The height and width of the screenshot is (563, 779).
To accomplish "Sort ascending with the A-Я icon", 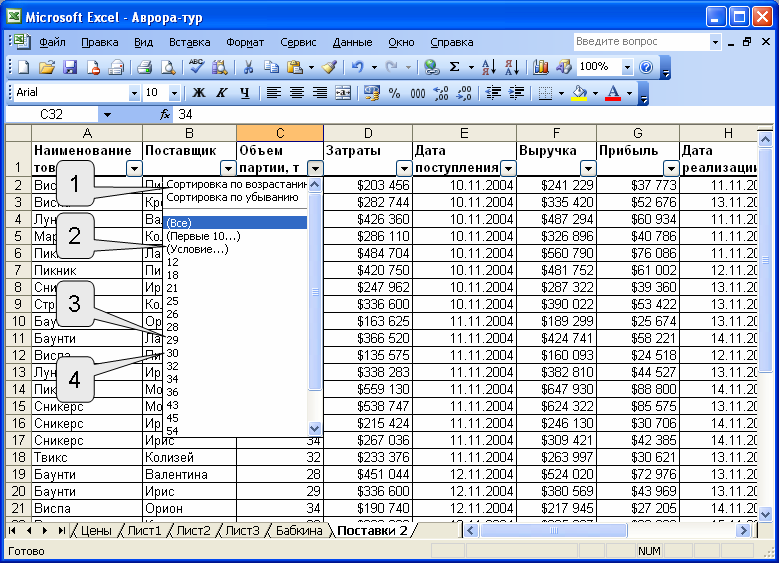I will point(489,67).
